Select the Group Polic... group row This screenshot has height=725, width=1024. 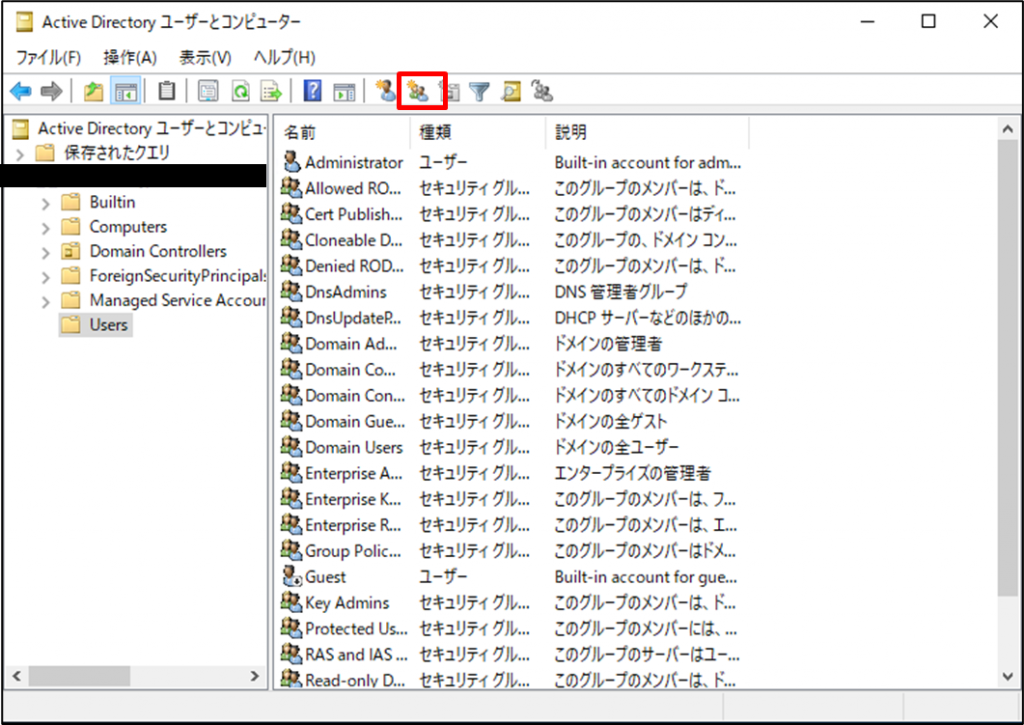tap(511, 550)
